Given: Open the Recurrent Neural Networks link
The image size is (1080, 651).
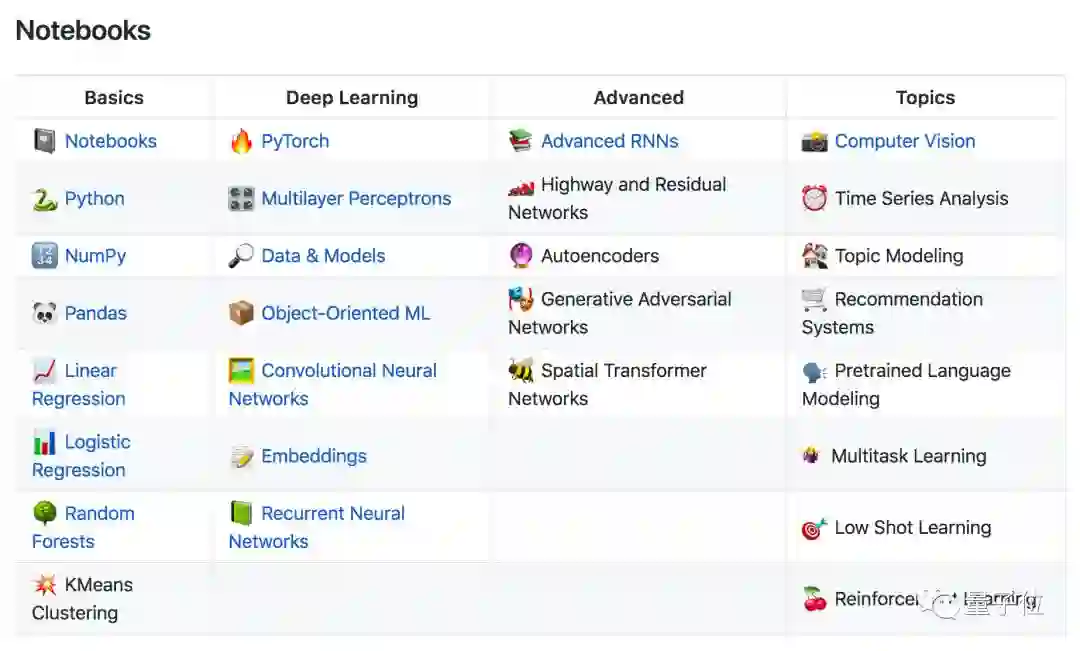Looking at the screenshot, I should (x=332, y=514).
